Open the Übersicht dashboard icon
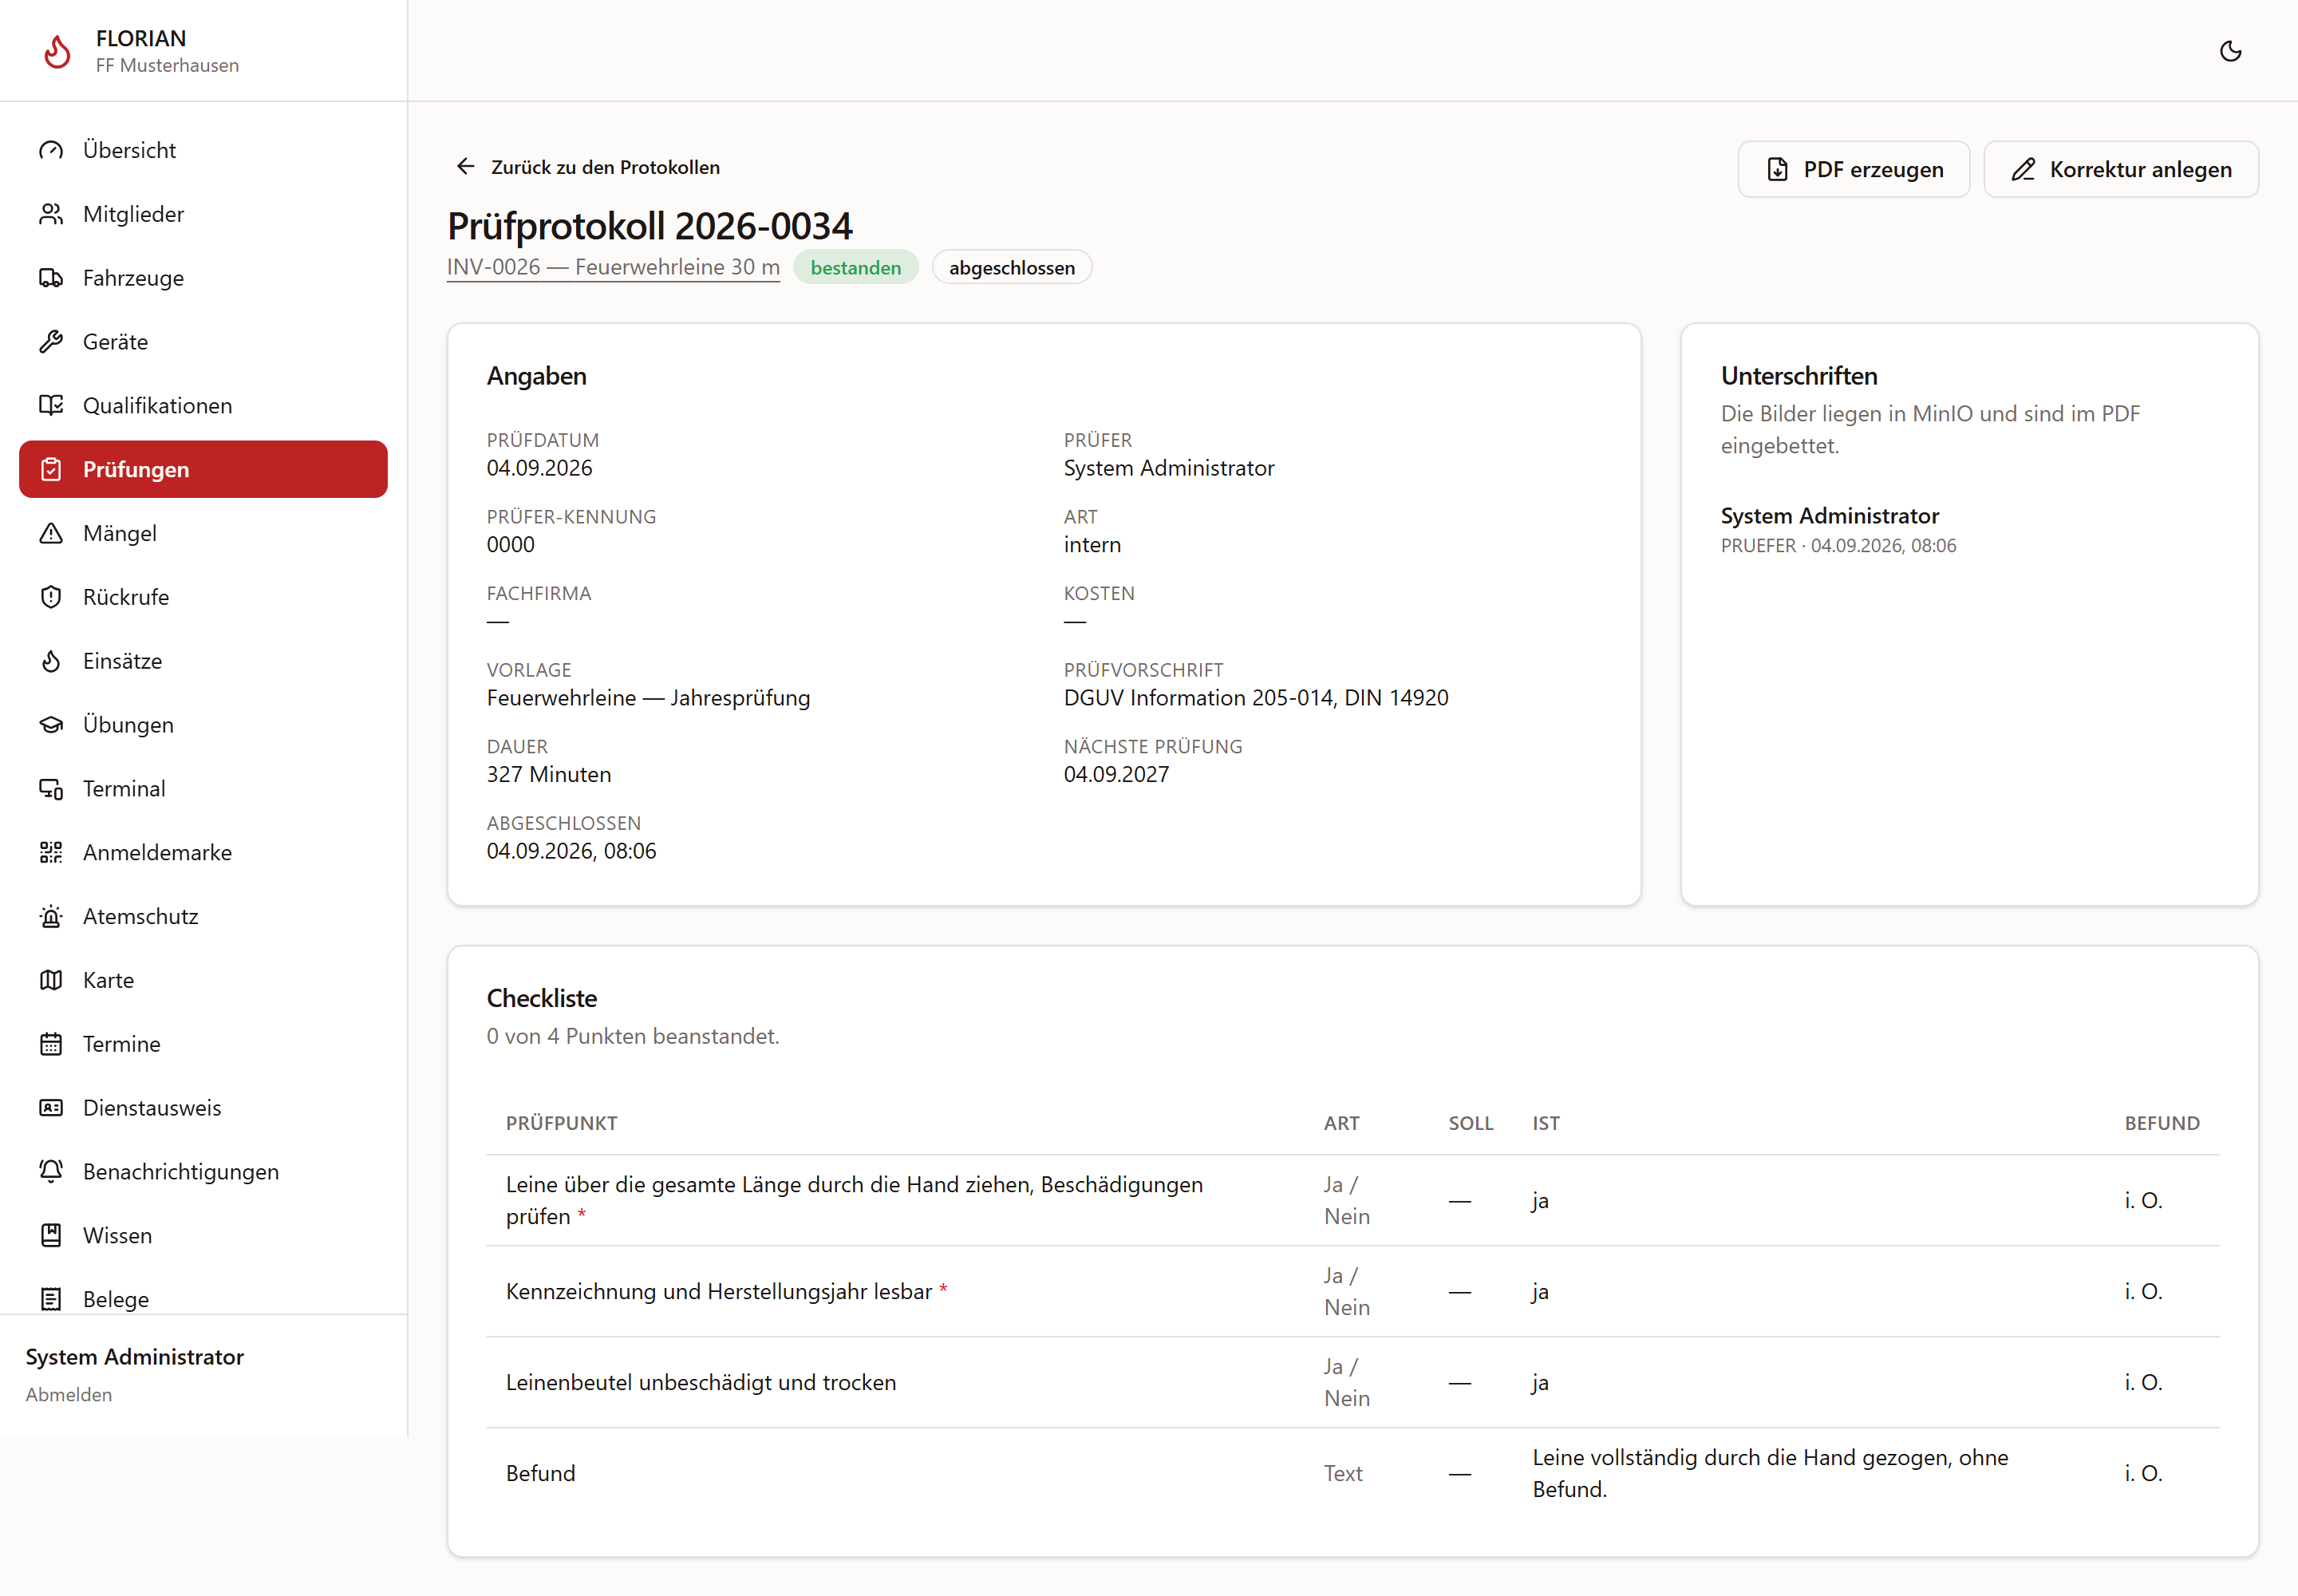 point(51,150)
